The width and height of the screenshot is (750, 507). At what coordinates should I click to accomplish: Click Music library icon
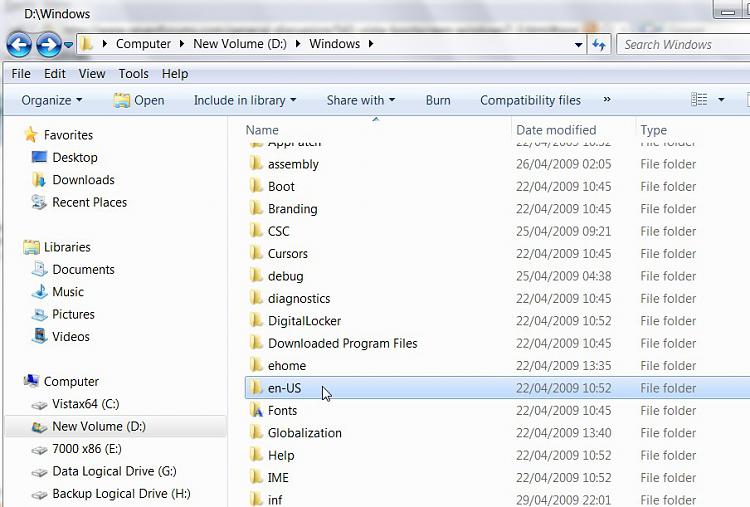[39, 292]
